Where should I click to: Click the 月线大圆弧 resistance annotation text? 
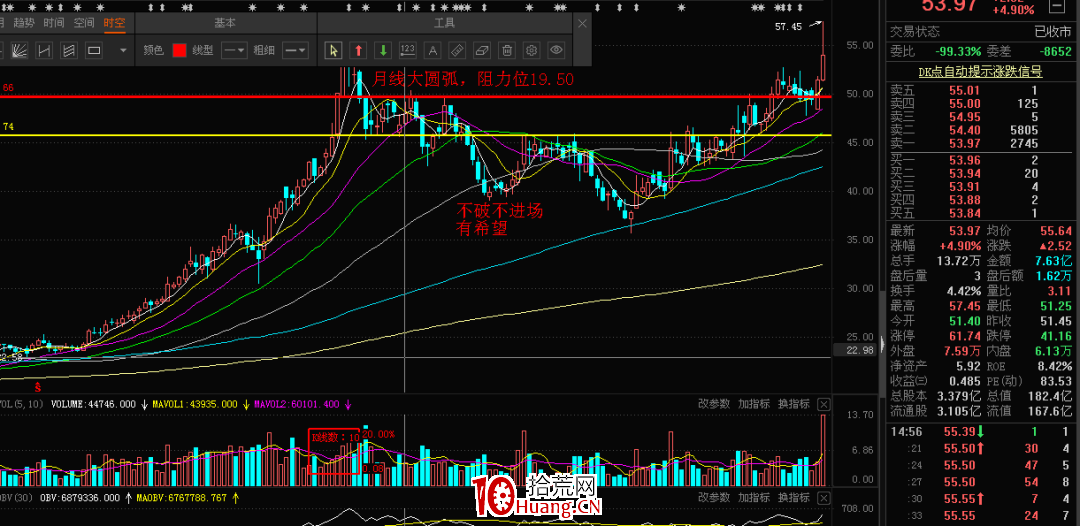472,79
